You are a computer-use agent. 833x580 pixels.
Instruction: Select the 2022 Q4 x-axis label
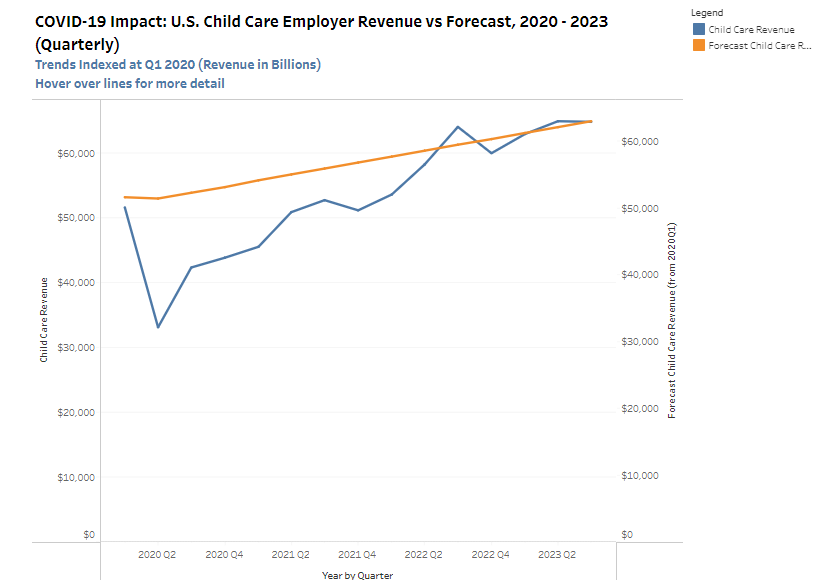(x=491, y=553)
